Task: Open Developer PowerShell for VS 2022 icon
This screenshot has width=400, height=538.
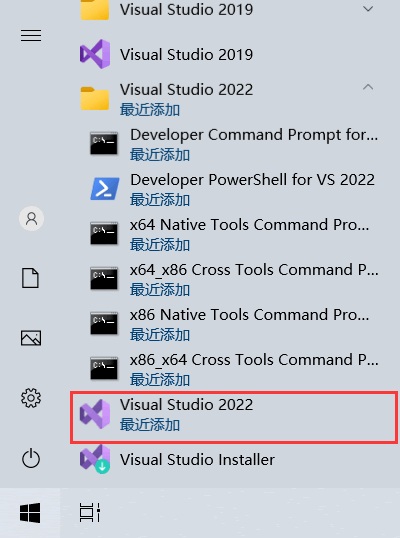Action: tap(105, 189)
